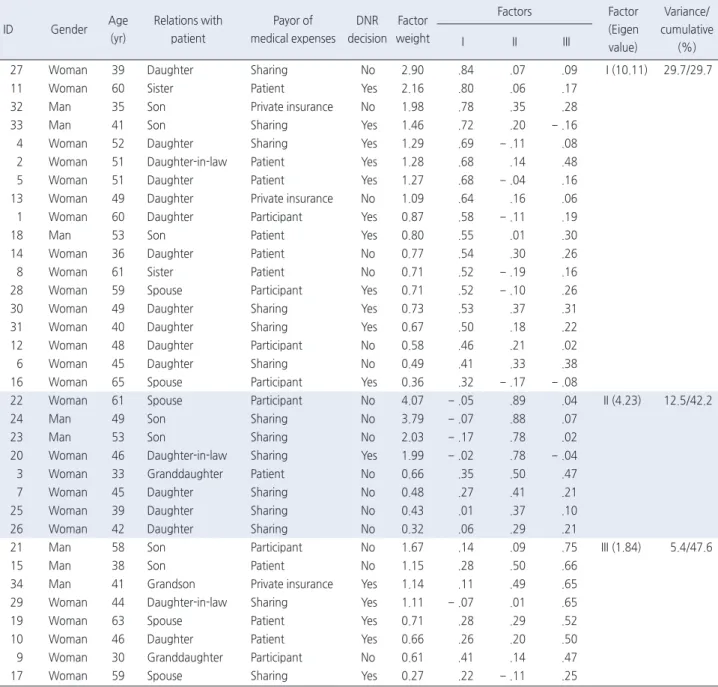Select 'Daughter-in-law' in ID 20 row
Viewport: 718px width, 687px height.
point(187,456)
